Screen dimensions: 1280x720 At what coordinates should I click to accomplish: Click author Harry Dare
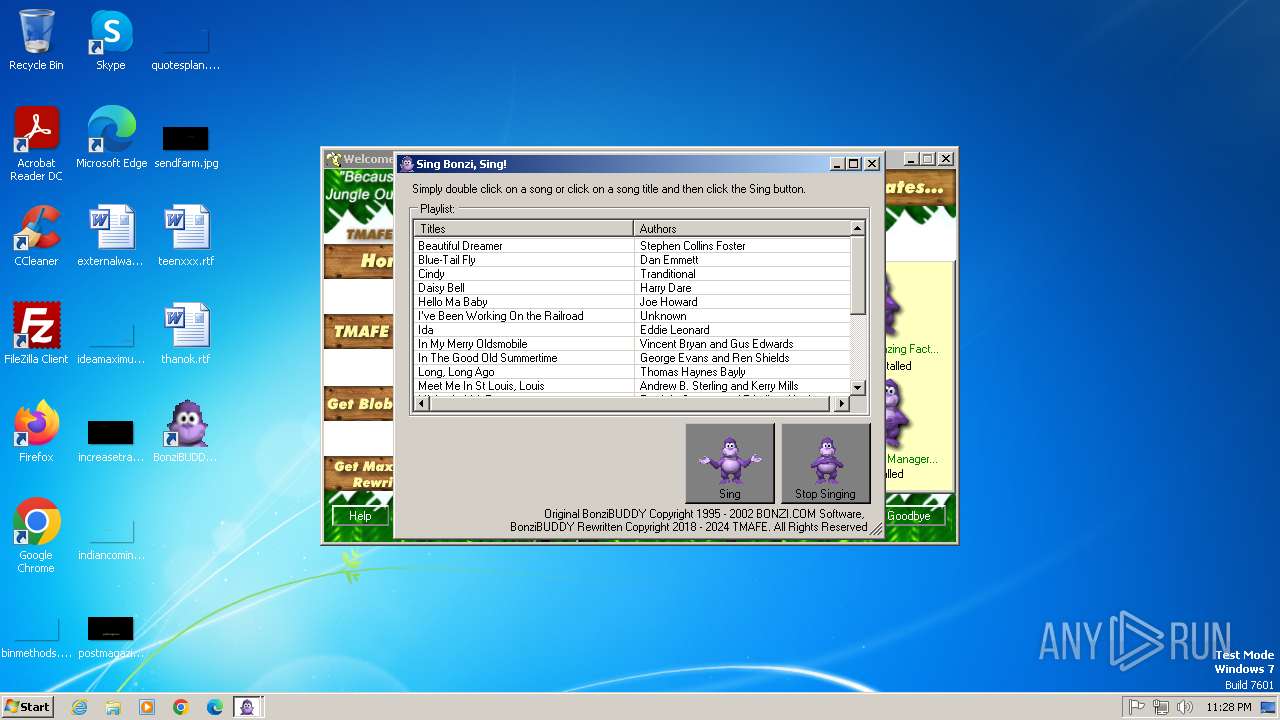[665, 288]
